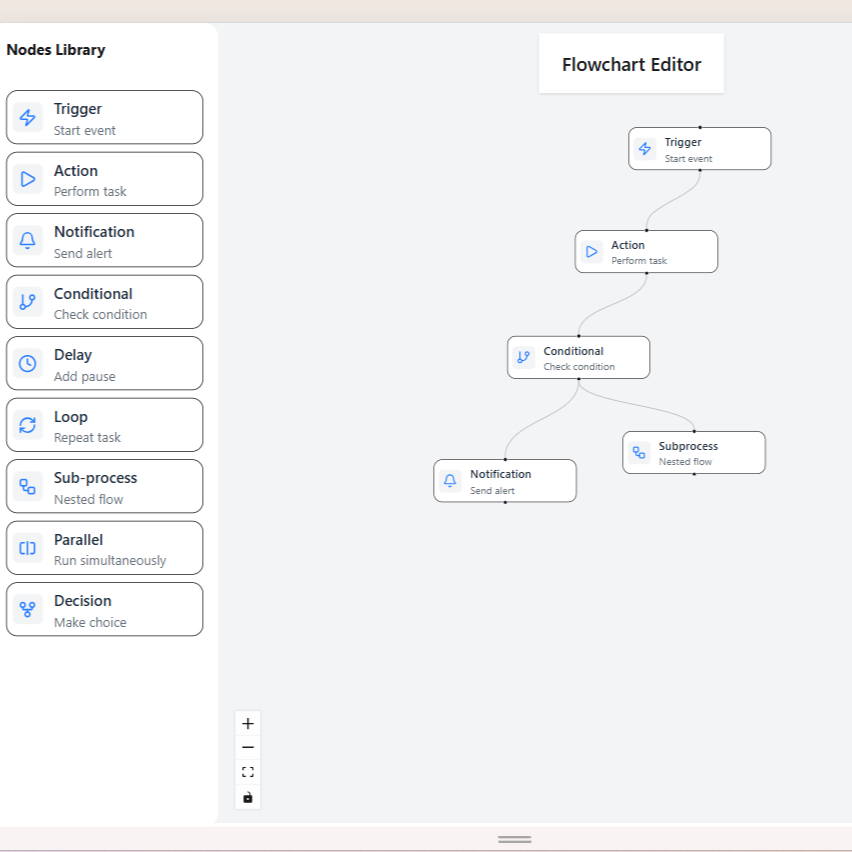Click the play Action icon in the library

(28, 179)
